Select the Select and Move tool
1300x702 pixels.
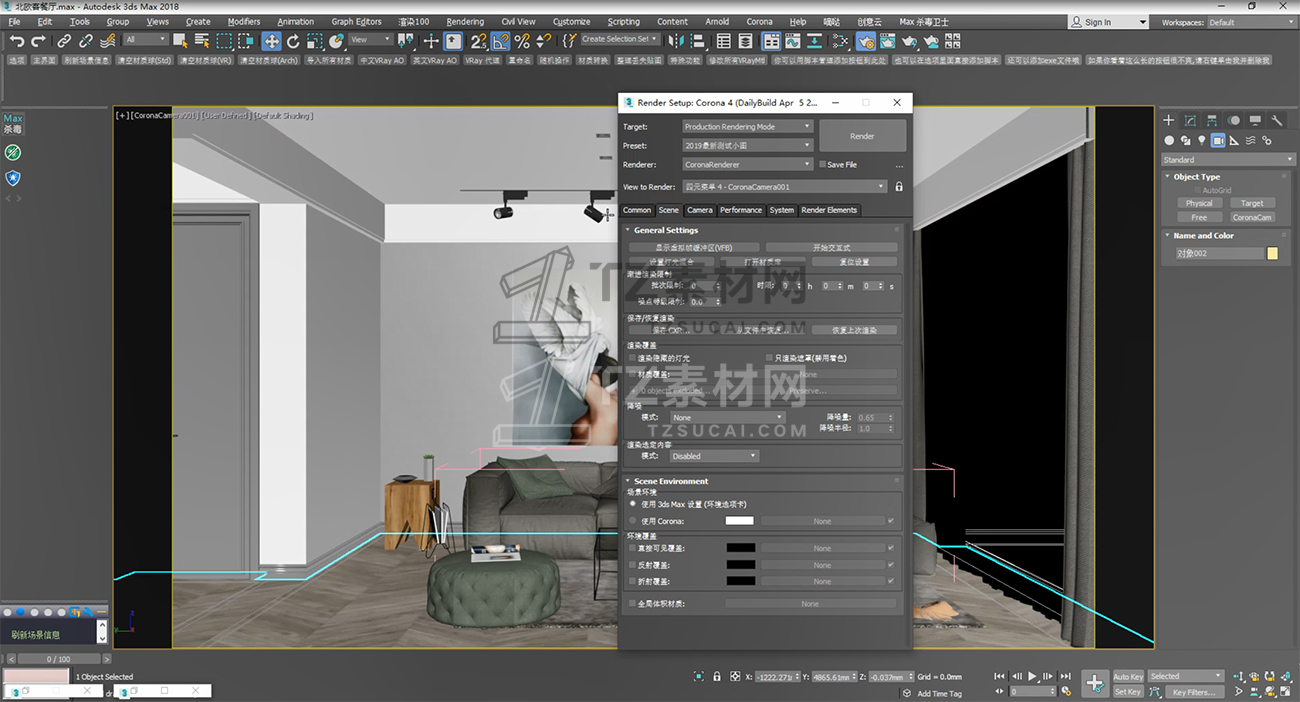271,41
